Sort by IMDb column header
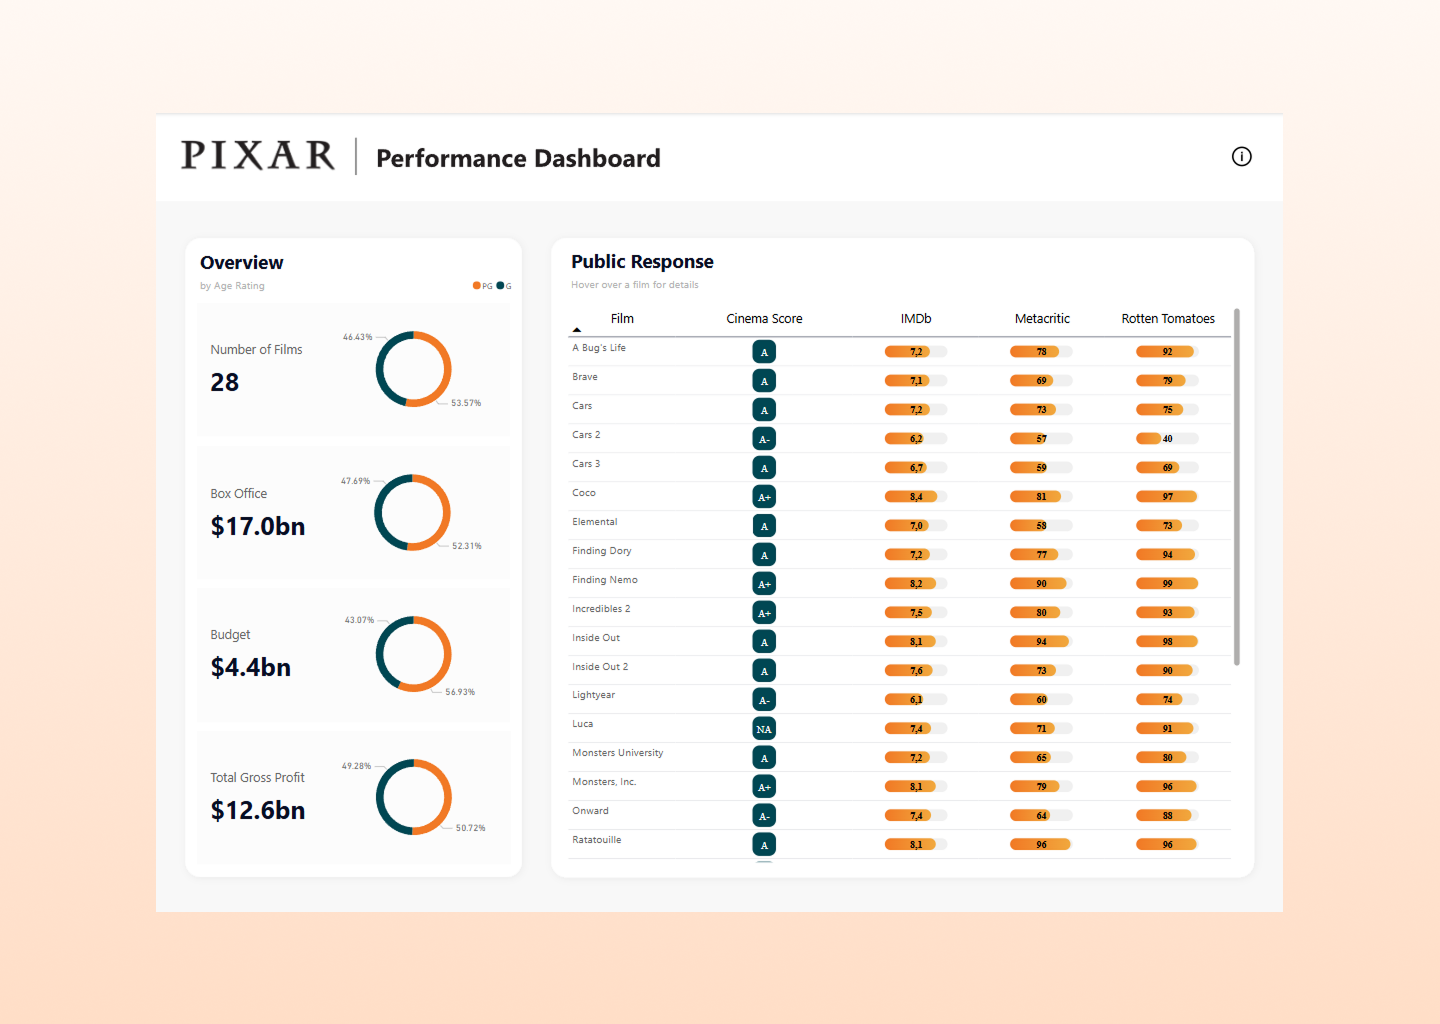This screenshot has width=1440, height=1024. click(x=916, y=319)
